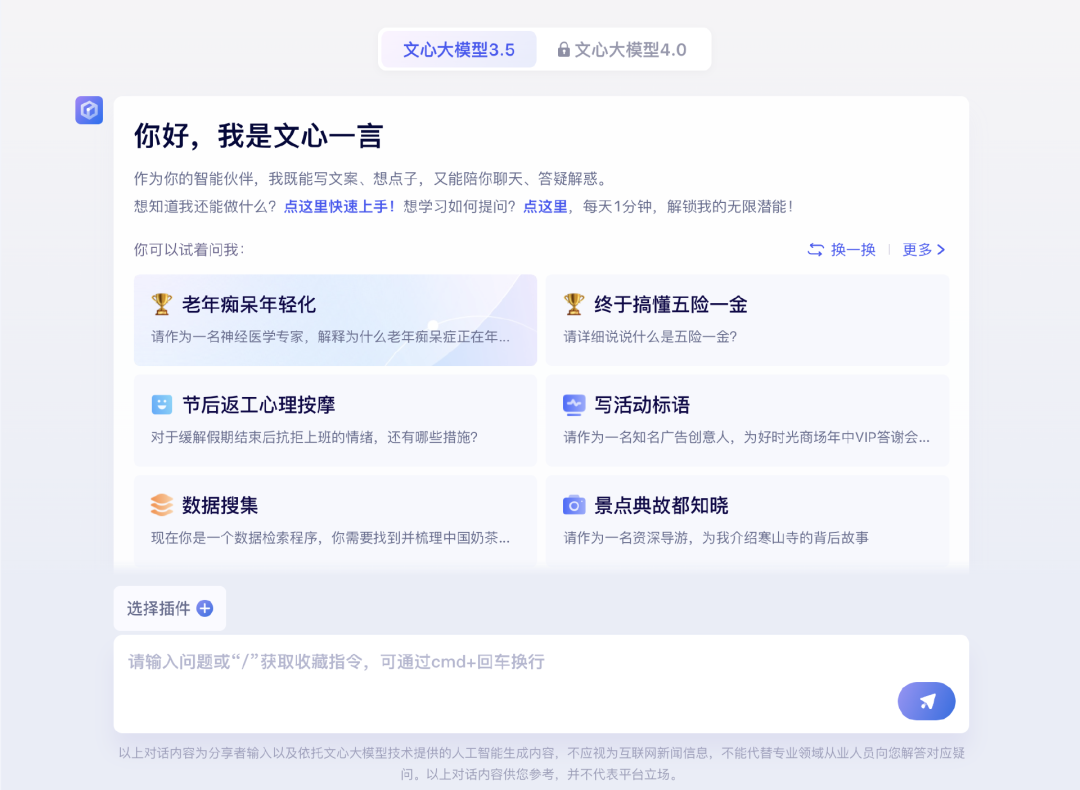Click the orange layers icon on 数据搜集
1080x790 pixels.
162,505
